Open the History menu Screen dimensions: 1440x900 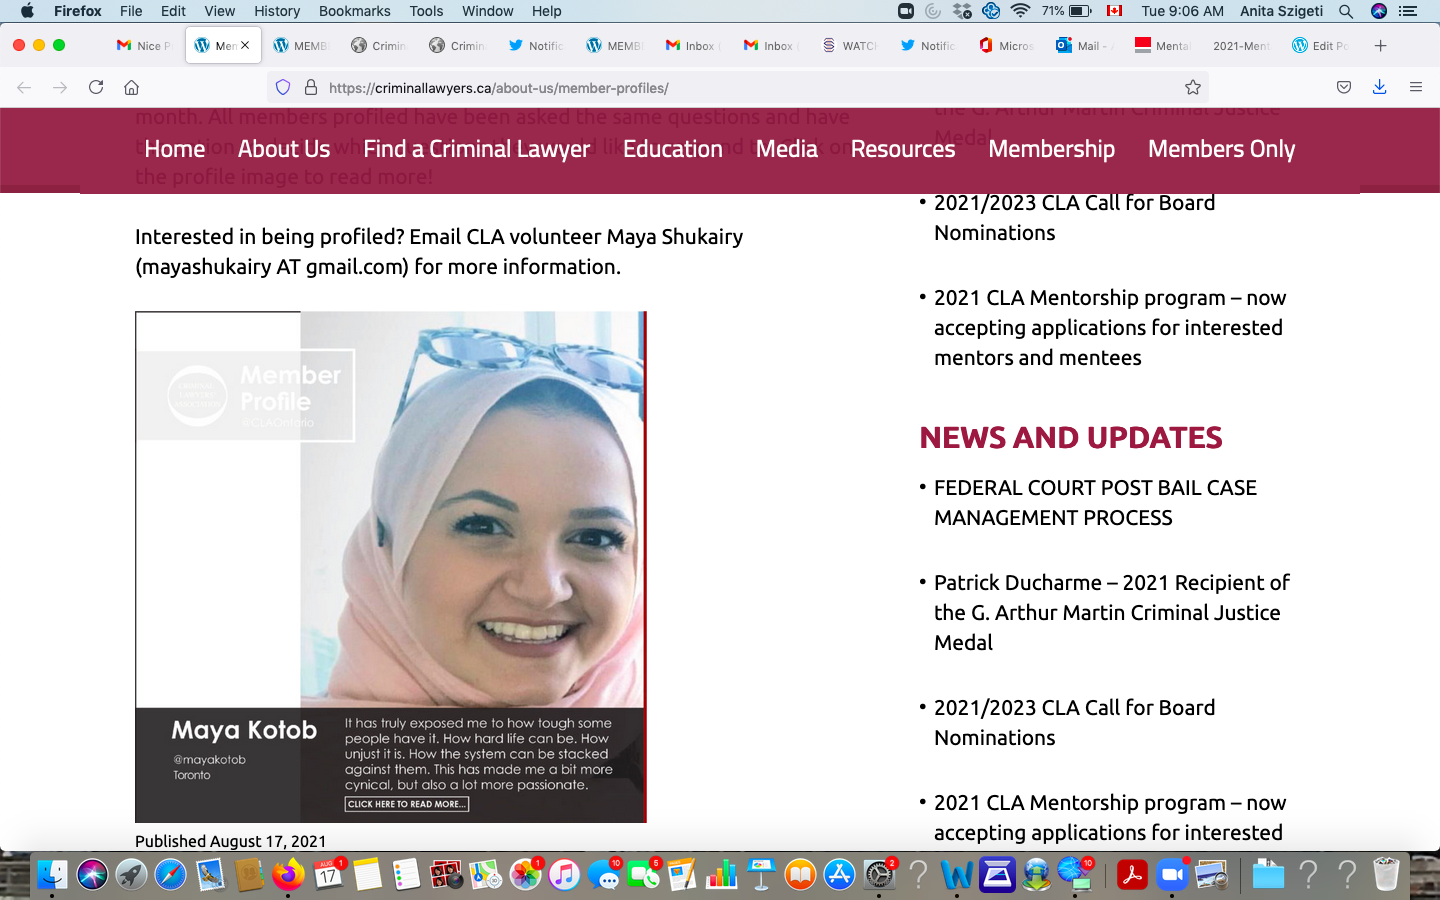[x=276, y=11]
